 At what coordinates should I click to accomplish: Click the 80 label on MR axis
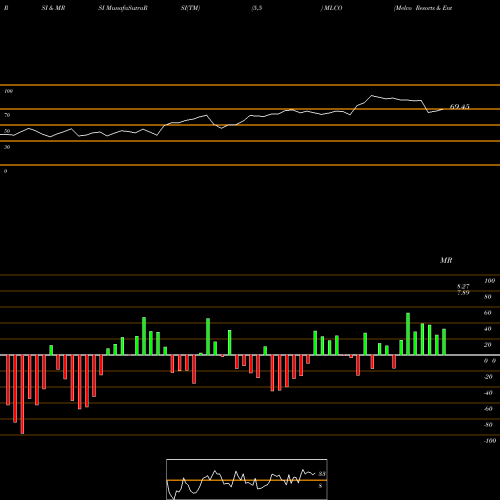click(x=488, y=297)
